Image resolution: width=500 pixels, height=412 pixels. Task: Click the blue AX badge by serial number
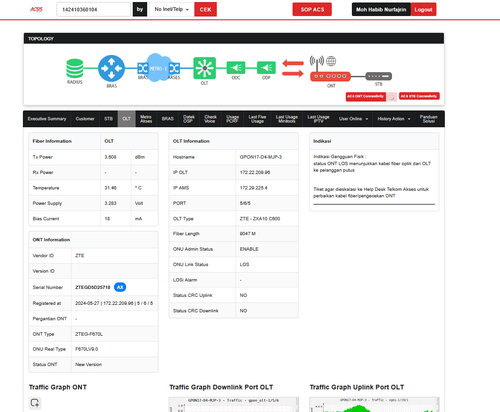click(x=120, y=287)
